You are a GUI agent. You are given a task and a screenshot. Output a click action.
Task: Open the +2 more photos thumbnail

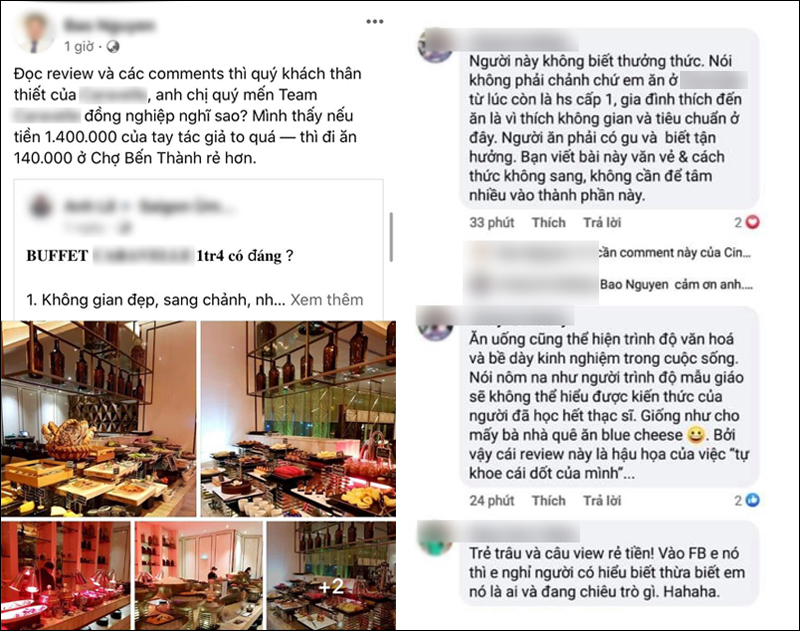[x=331, y=575]
